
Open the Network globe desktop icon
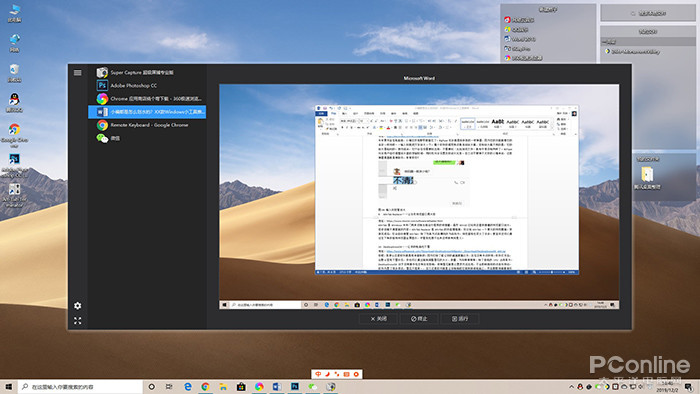tap(14, 43)
